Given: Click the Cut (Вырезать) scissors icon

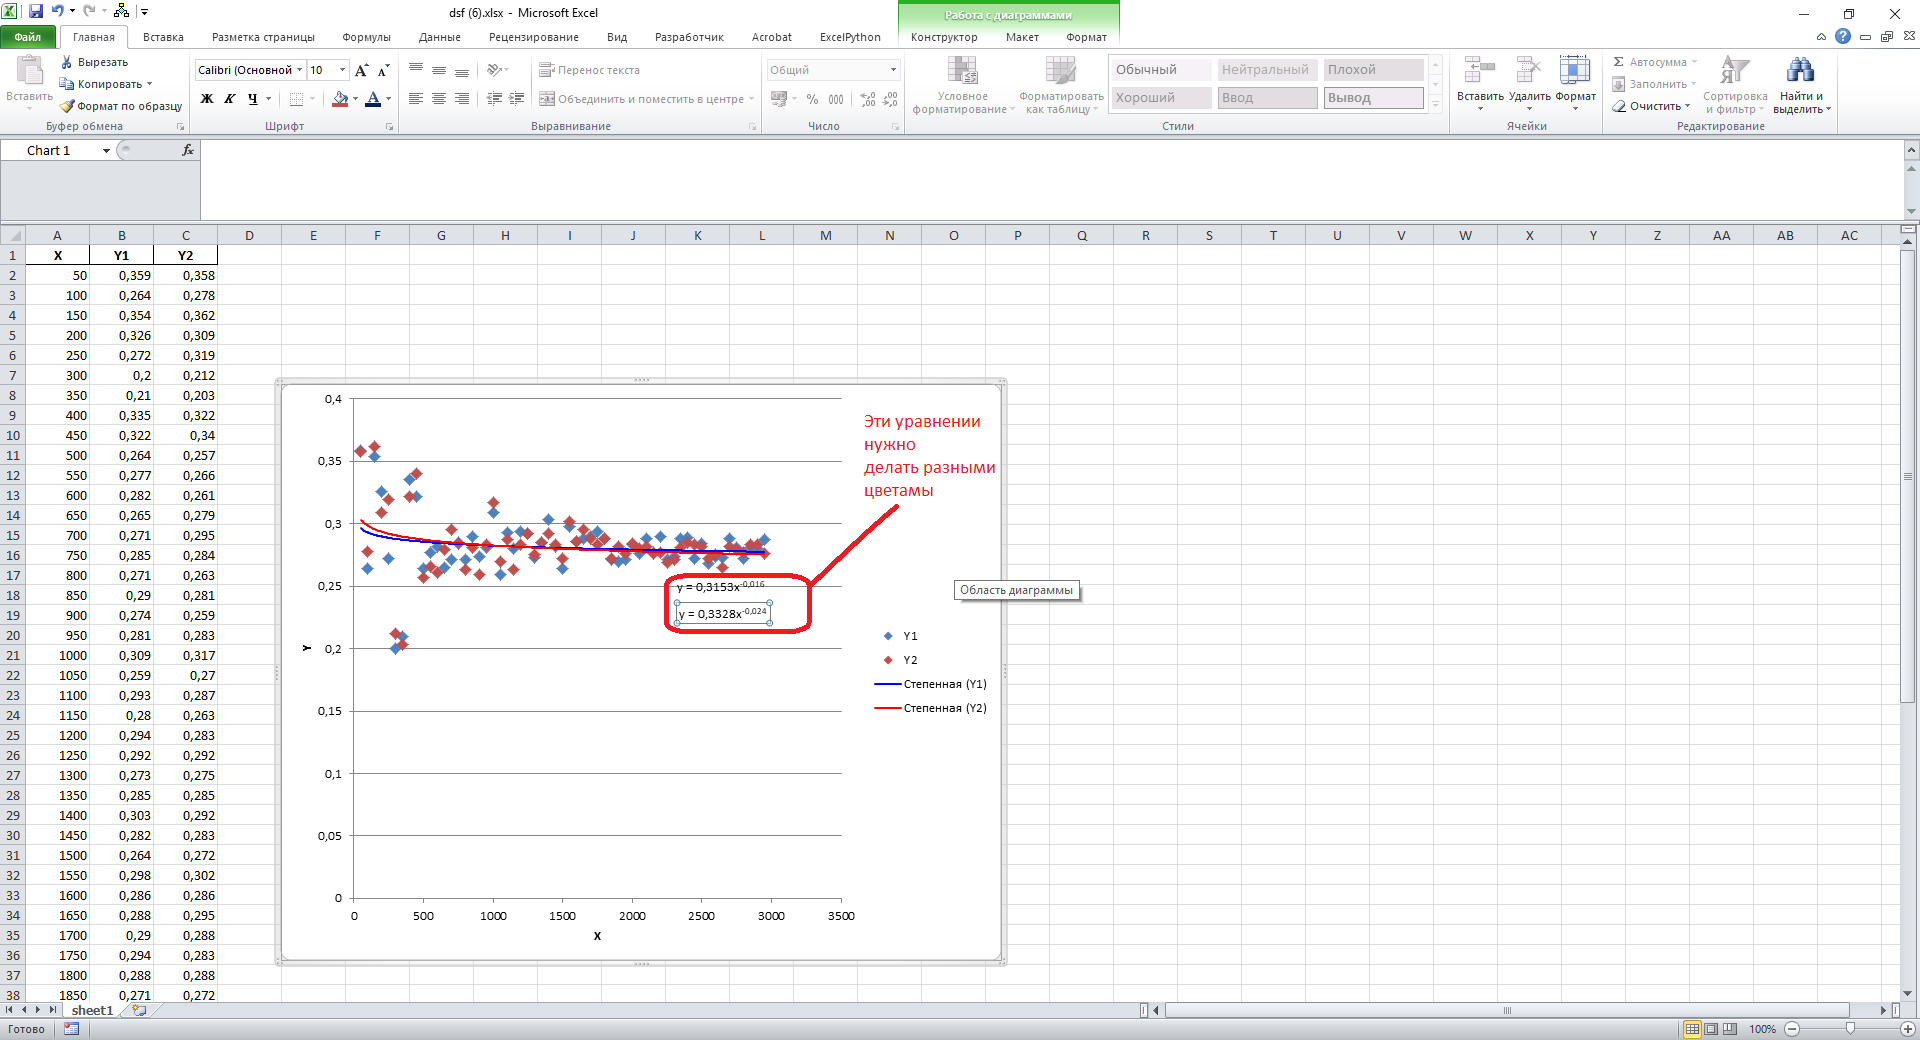Looking at the screenshot, I should (x=67, y=62).
